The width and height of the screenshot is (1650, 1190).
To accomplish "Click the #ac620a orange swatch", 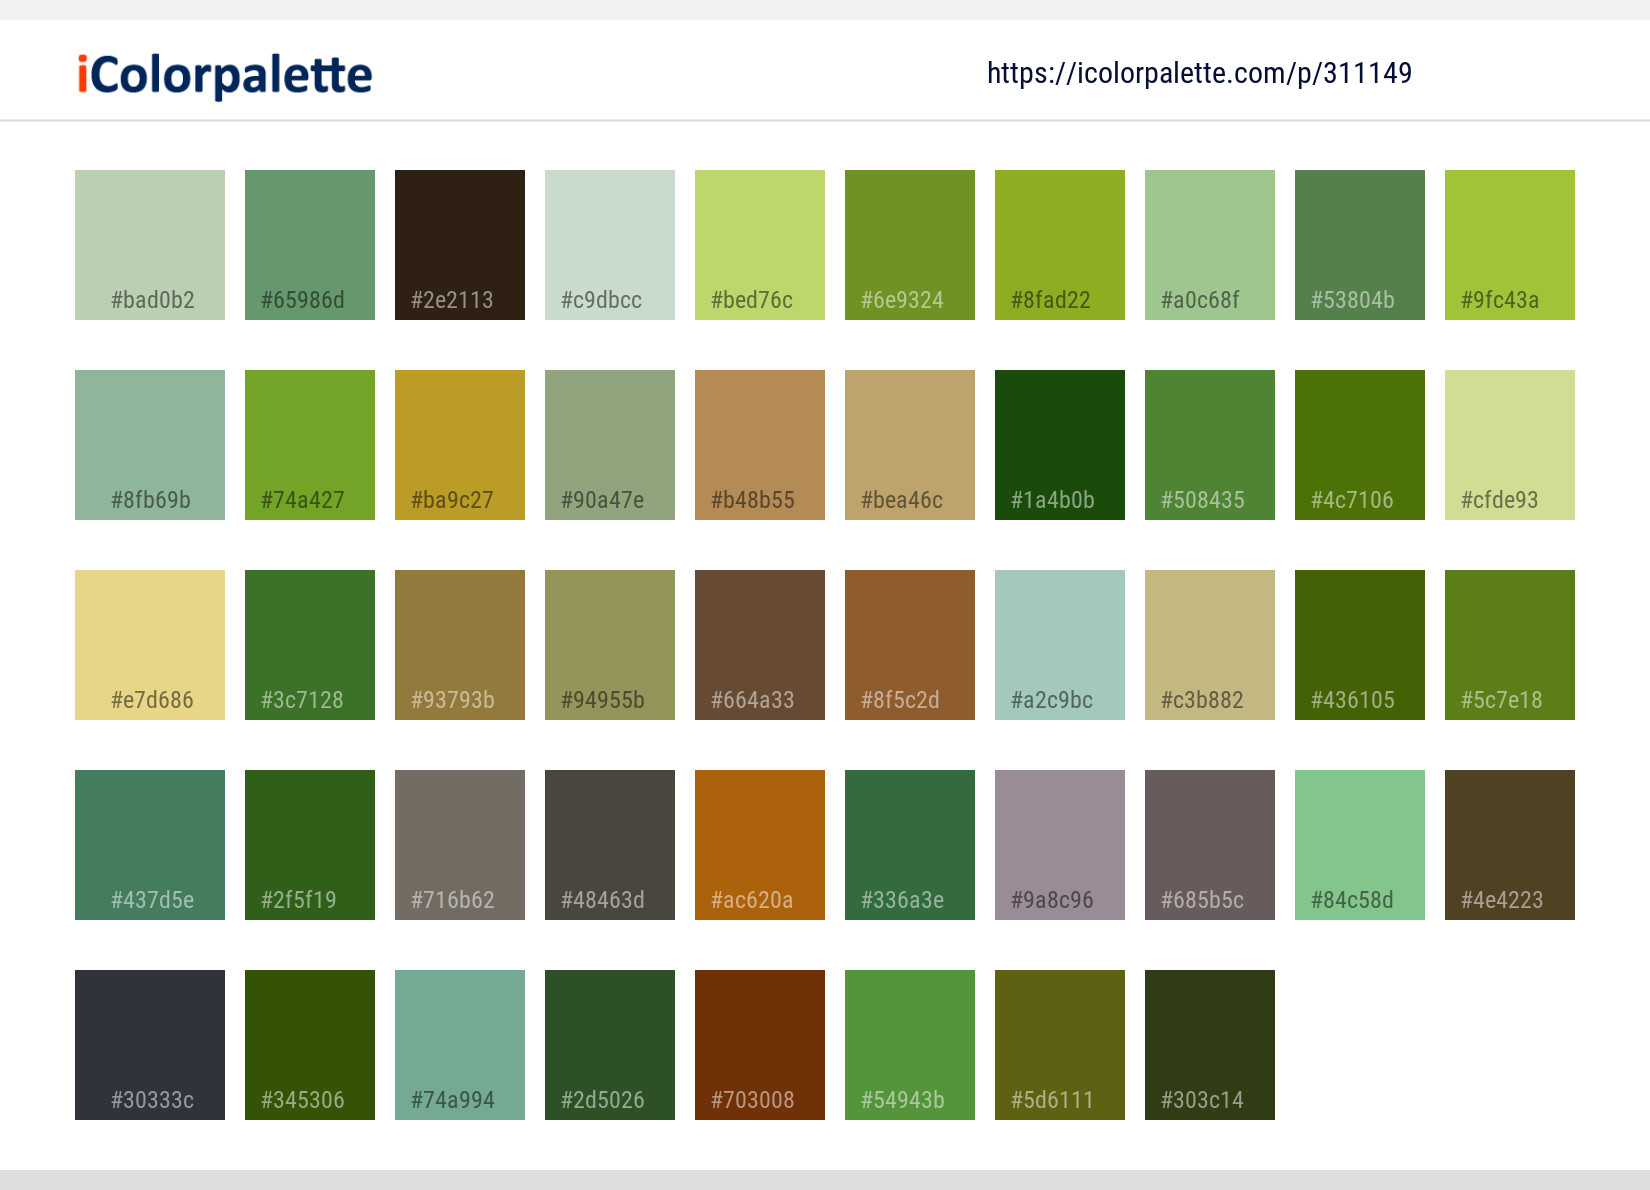I will (759, 844).
